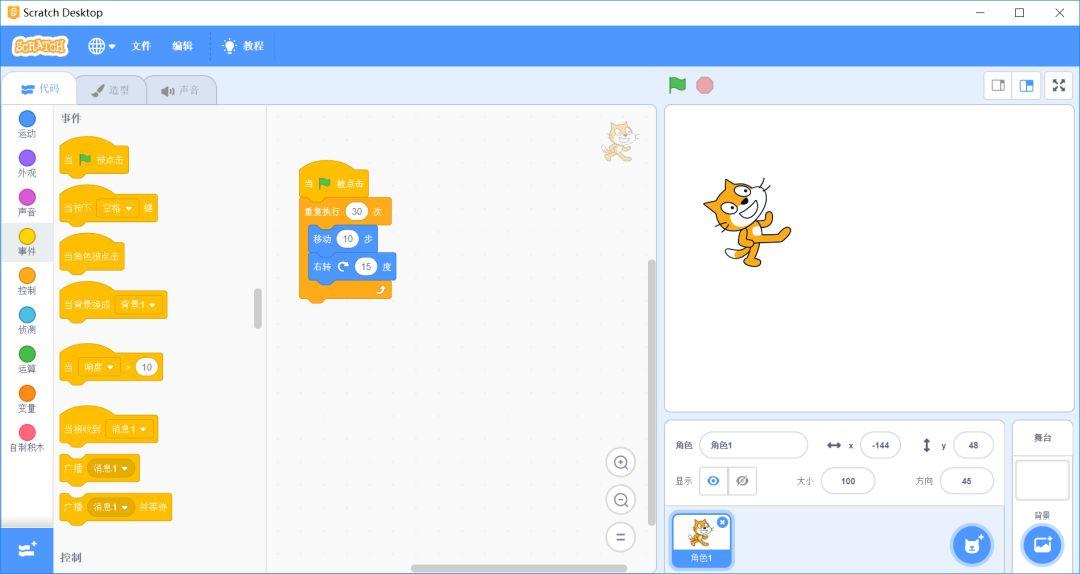Click the cat sprite on stage

coord(746,222)
